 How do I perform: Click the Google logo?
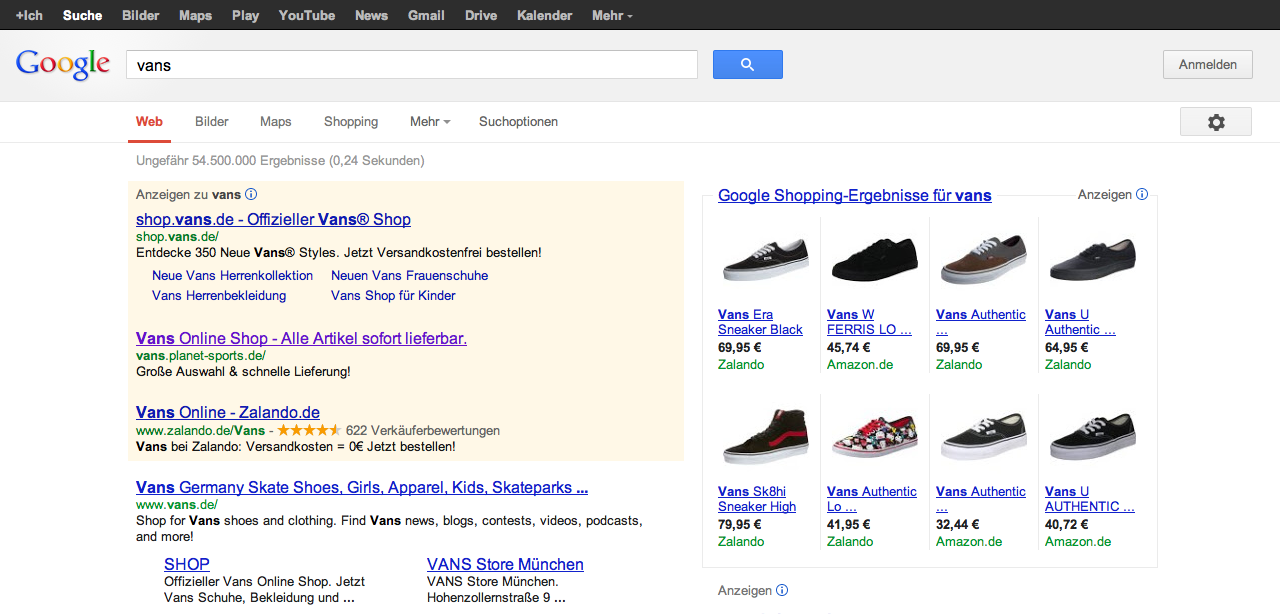click(62, 65)
